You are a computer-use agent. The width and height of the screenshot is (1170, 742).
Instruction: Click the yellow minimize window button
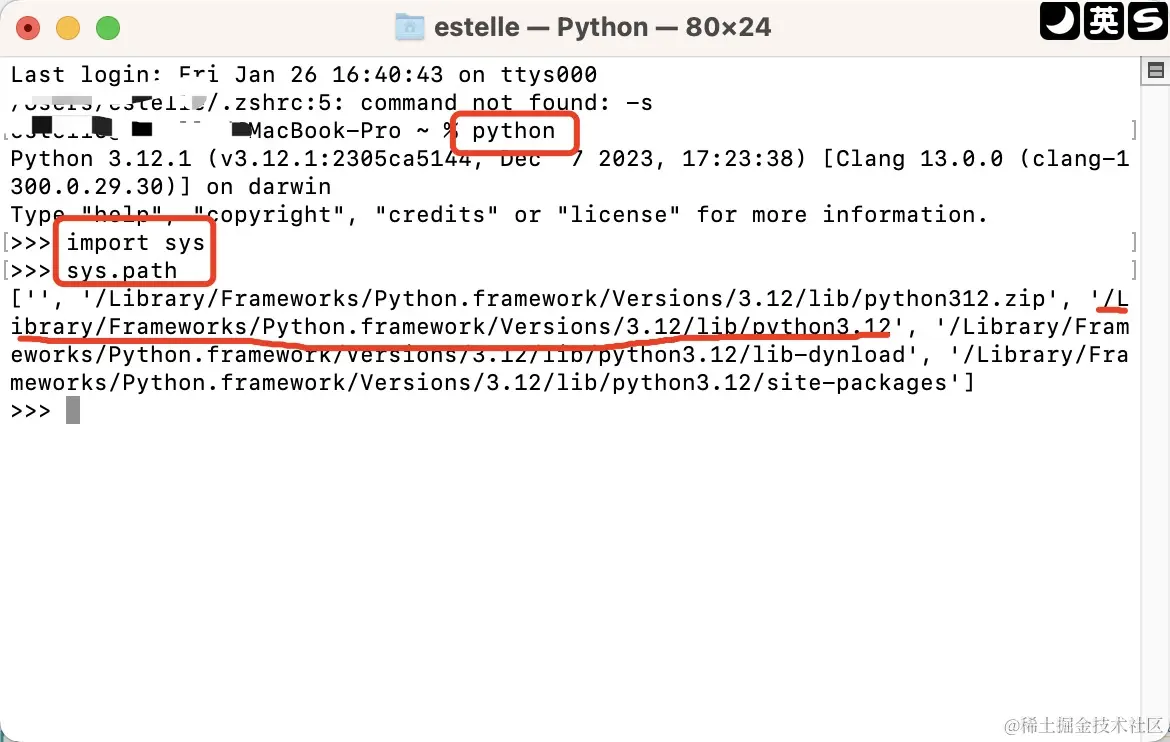pyautogui.click(x=68, y=28)
